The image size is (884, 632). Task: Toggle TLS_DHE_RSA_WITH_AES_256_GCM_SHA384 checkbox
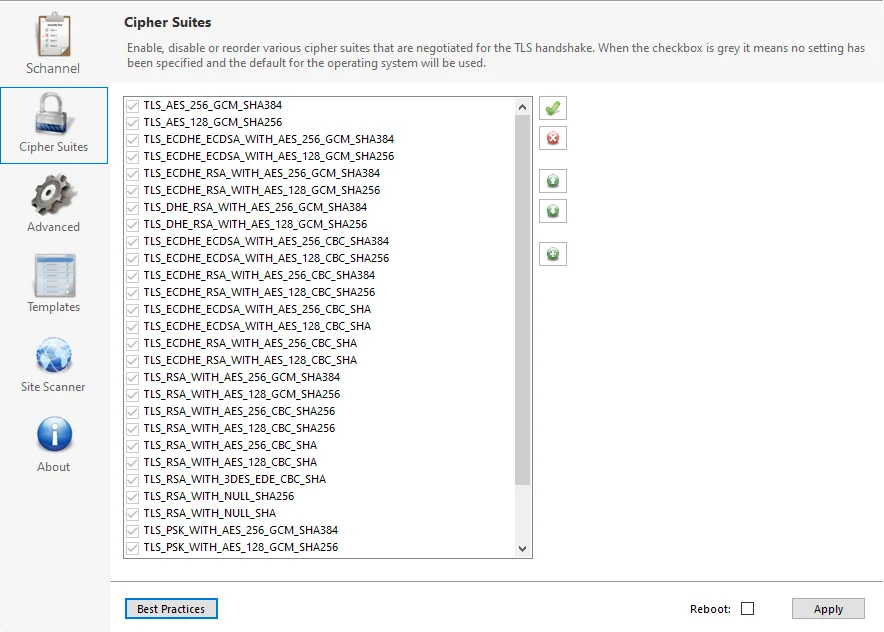[132, 207]
